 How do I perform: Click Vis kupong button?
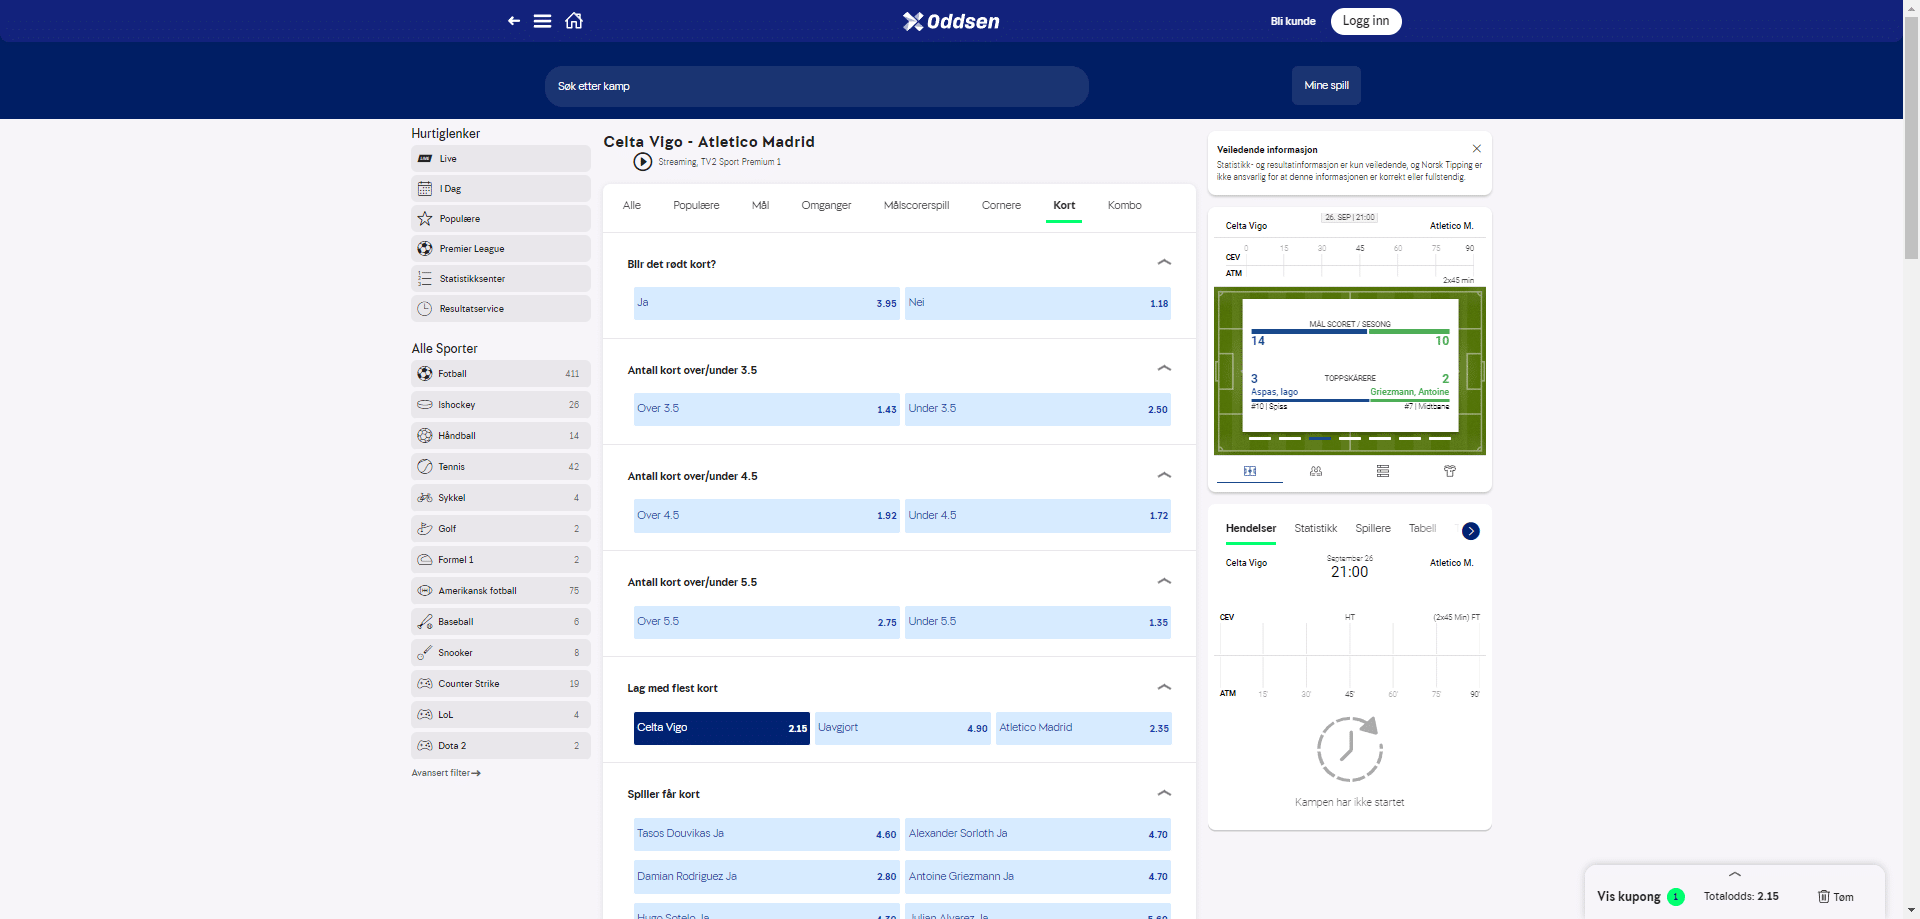[x=1640, y=897]
